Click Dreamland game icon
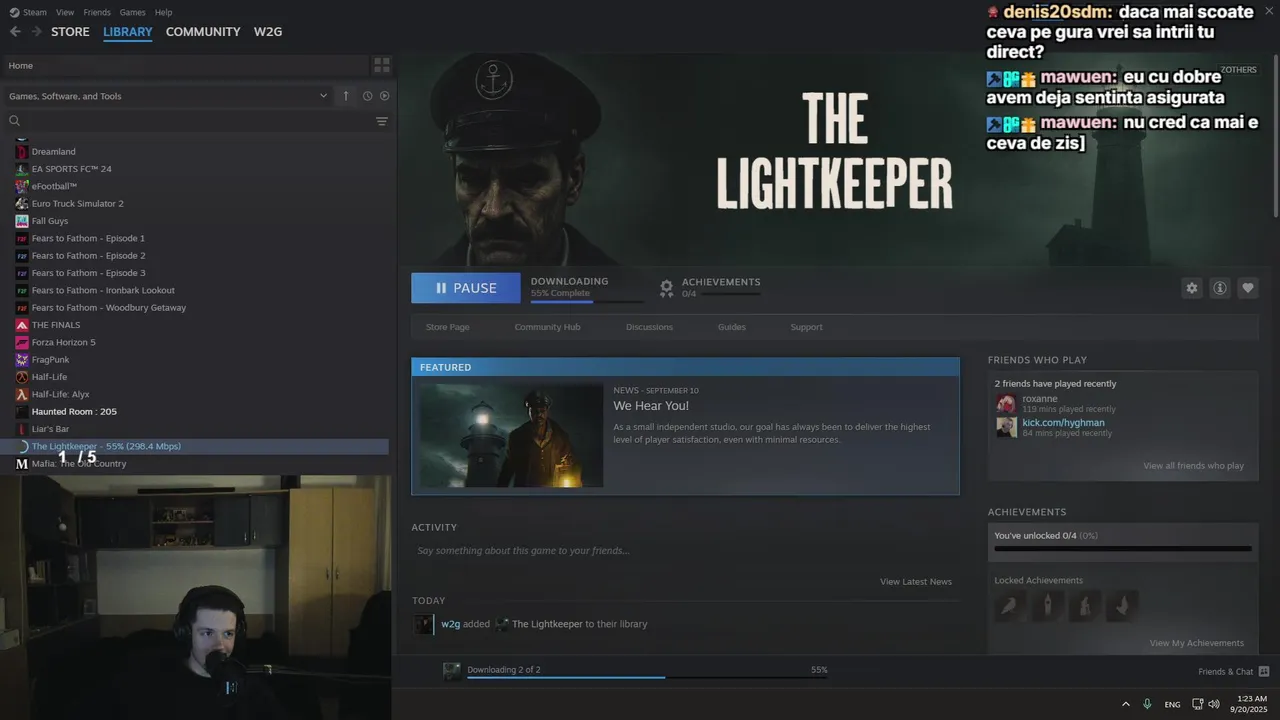Image resolution: width=1280 pixels, height=720 pixels. pyautogui.click(x=22, y=152)
